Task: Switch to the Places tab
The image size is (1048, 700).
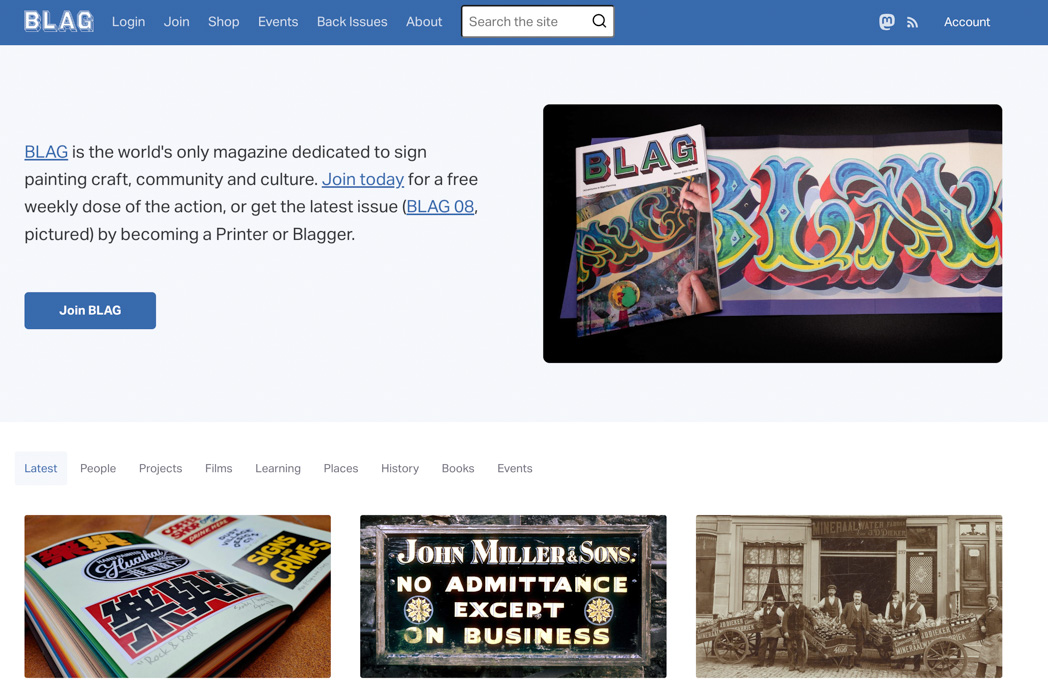Action: pyautogui.click(x=341, y=468)
